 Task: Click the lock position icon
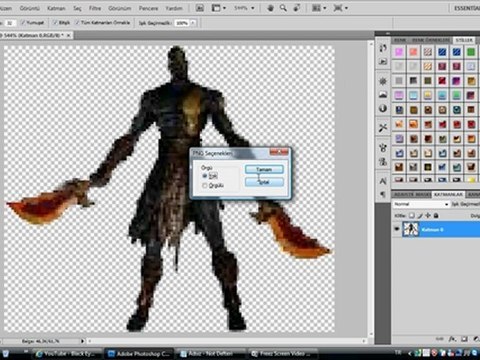tap(428, 216)
